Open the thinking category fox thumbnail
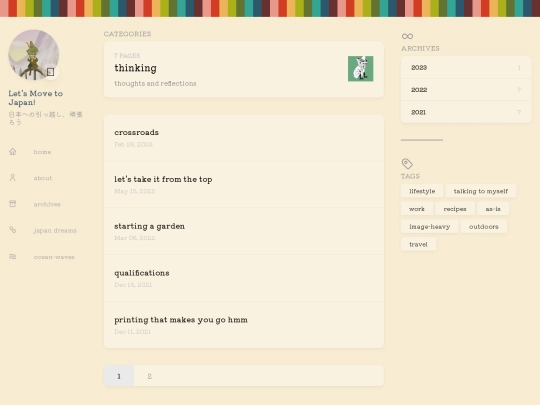540x405 pixels. 361,69
